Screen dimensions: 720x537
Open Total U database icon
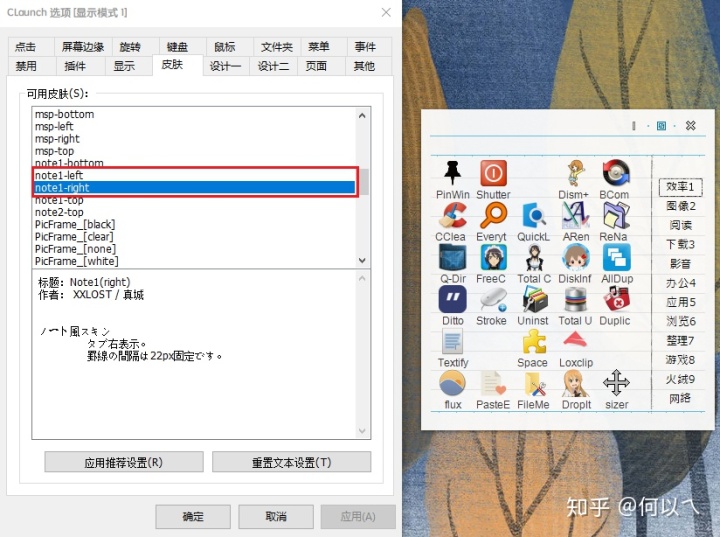[x=575, y=299]
